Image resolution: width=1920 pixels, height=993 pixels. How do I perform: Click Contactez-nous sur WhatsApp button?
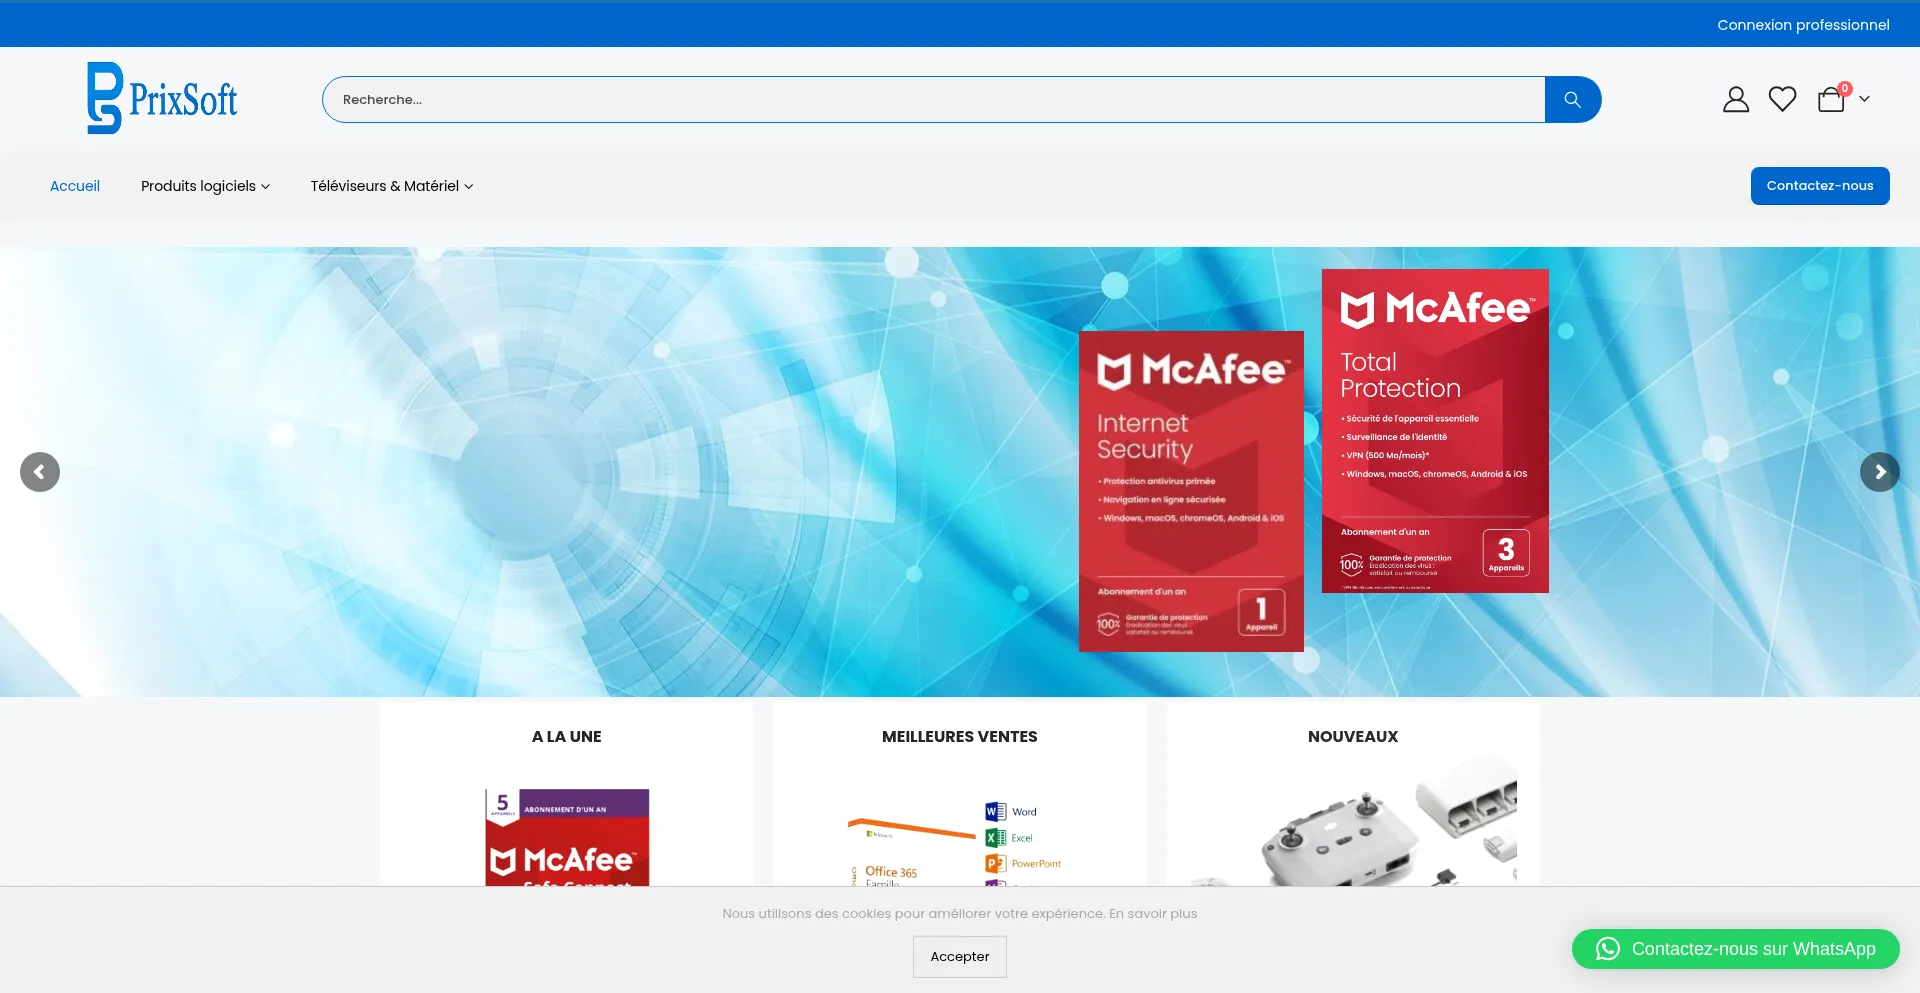1736,949
